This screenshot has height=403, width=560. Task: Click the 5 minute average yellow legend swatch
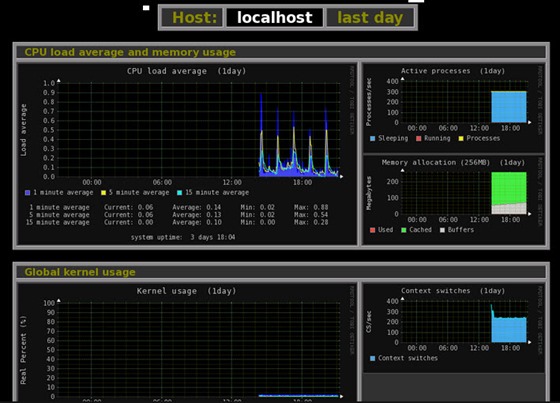[104, 193]
